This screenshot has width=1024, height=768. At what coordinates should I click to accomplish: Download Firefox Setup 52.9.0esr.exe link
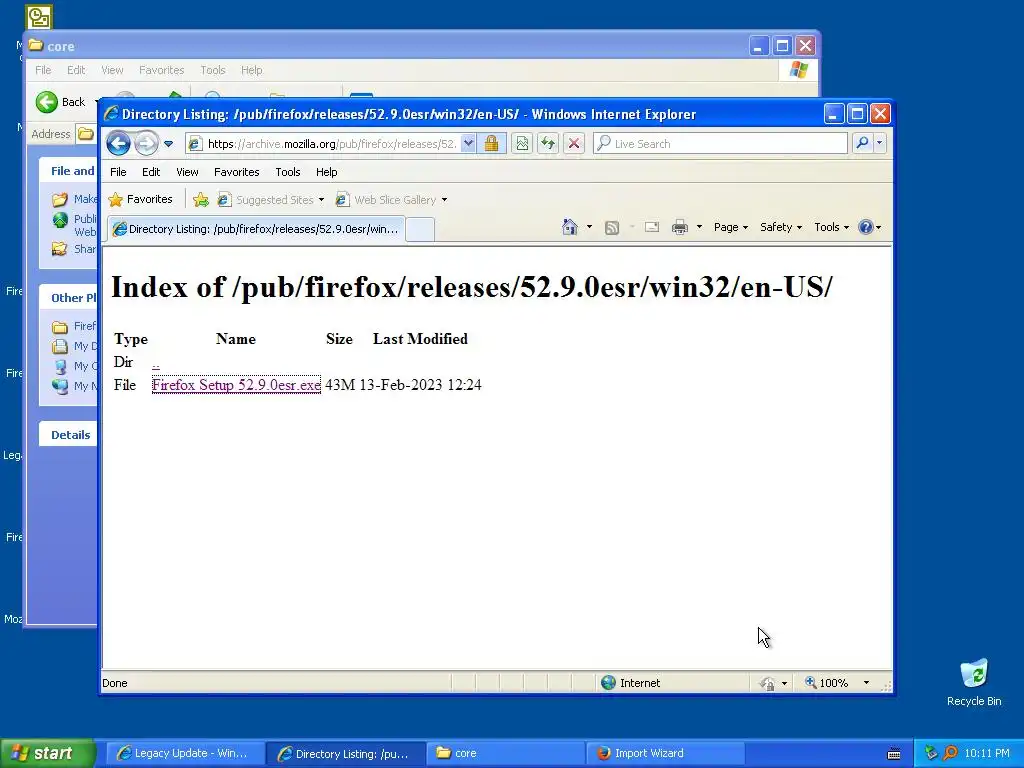[x=236, y=385]
